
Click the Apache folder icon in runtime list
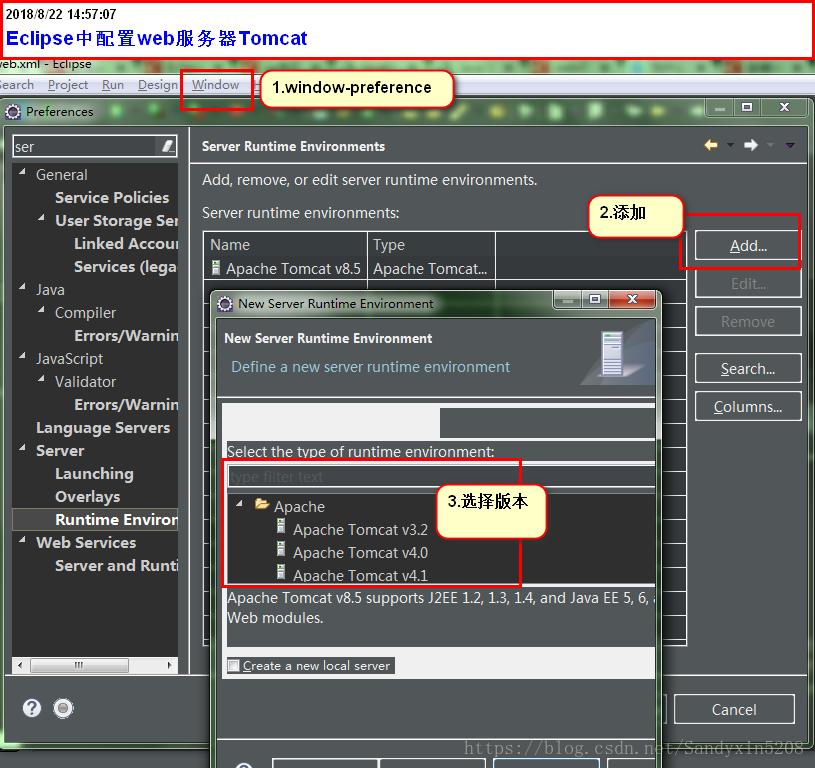click(x=261, y=504)
